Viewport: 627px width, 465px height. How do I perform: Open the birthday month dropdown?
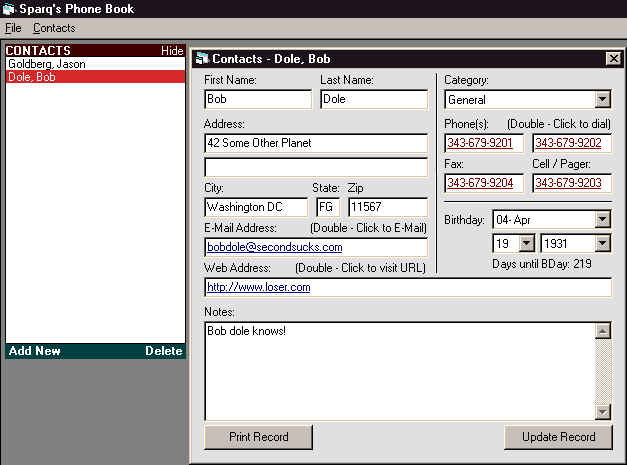602,219
